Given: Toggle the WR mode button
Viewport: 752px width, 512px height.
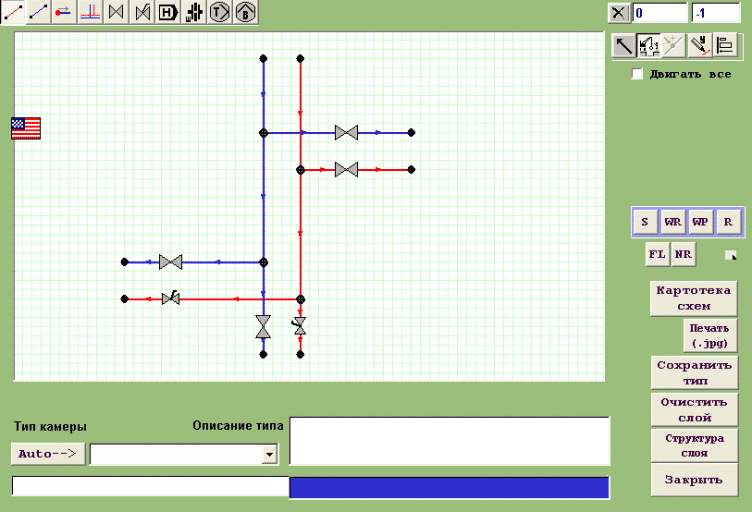Looking at the screenshot, I should click(x=673, y=222).
